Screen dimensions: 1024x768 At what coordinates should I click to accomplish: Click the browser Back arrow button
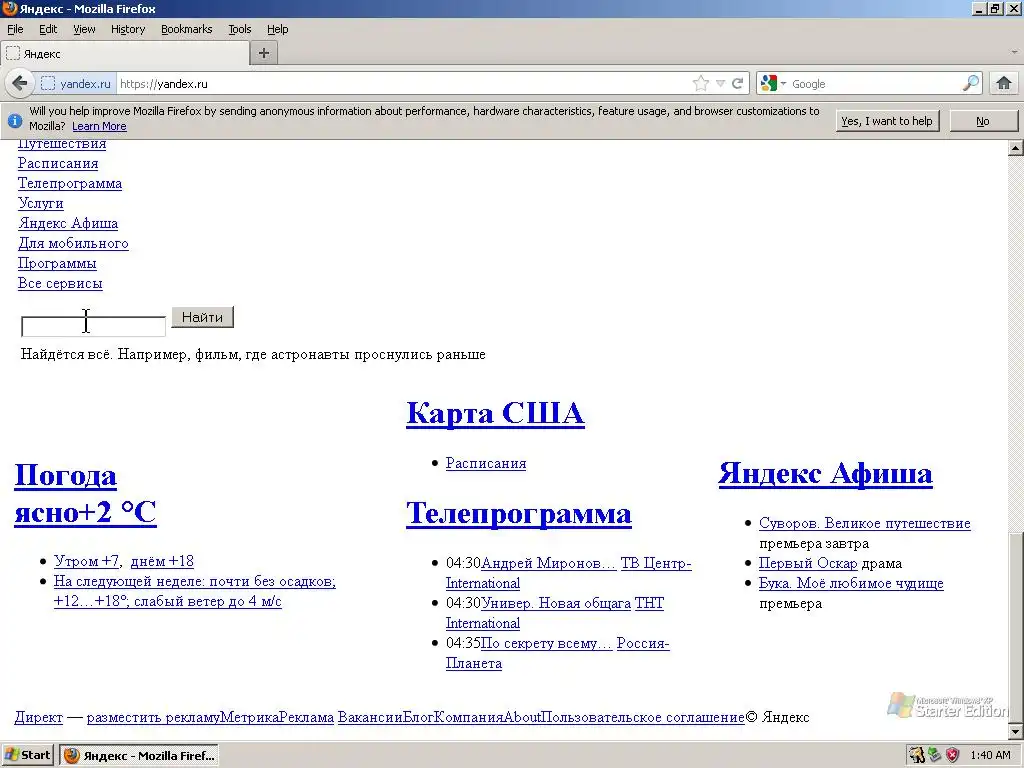tap(20, 84)
